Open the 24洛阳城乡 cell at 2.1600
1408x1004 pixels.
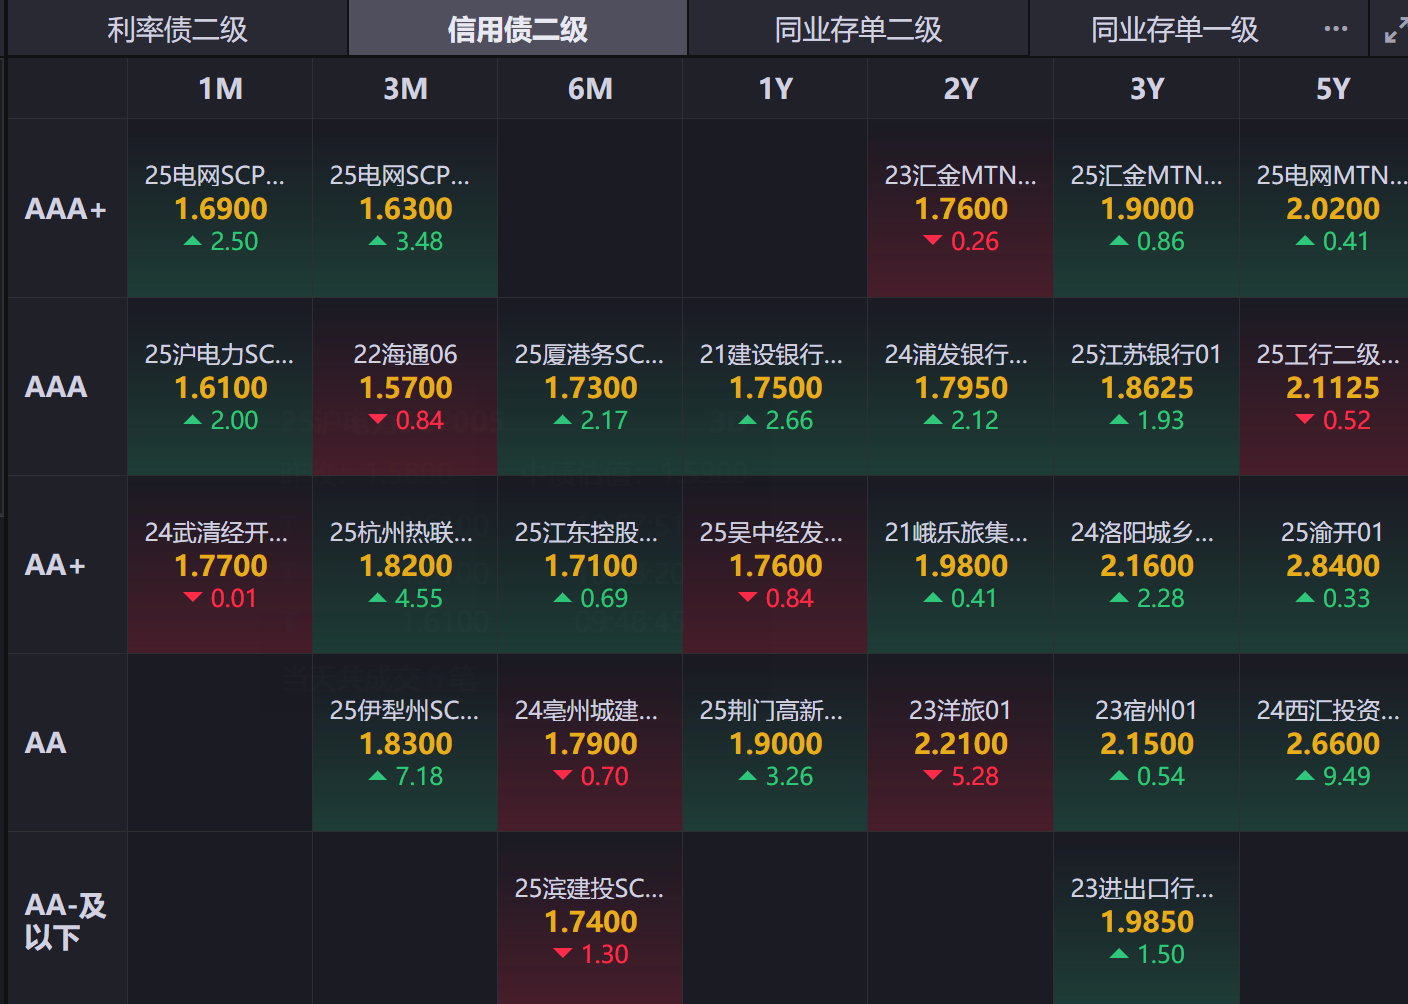(1146, 565)
